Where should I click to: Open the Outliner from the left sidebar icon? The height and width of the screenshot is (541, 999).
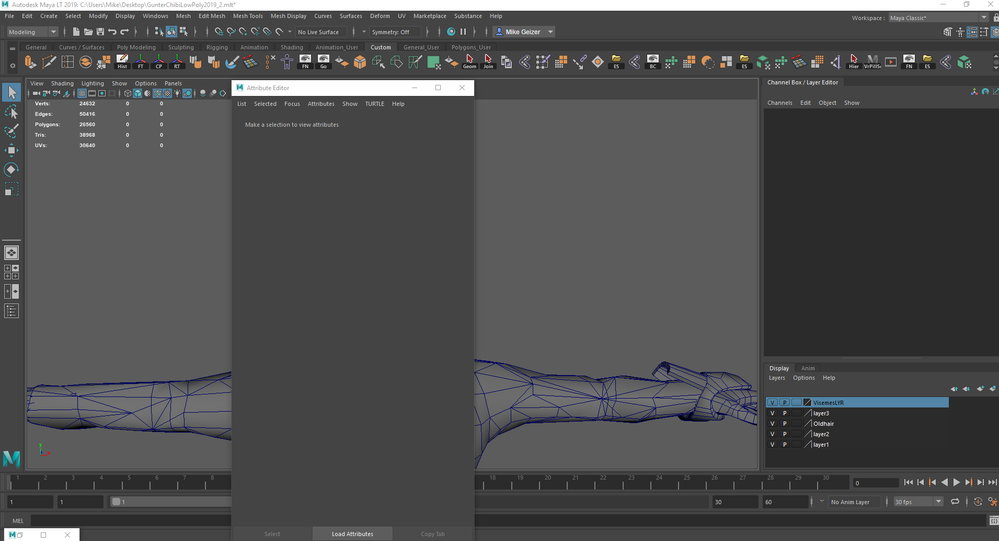(x=11, y=311)
